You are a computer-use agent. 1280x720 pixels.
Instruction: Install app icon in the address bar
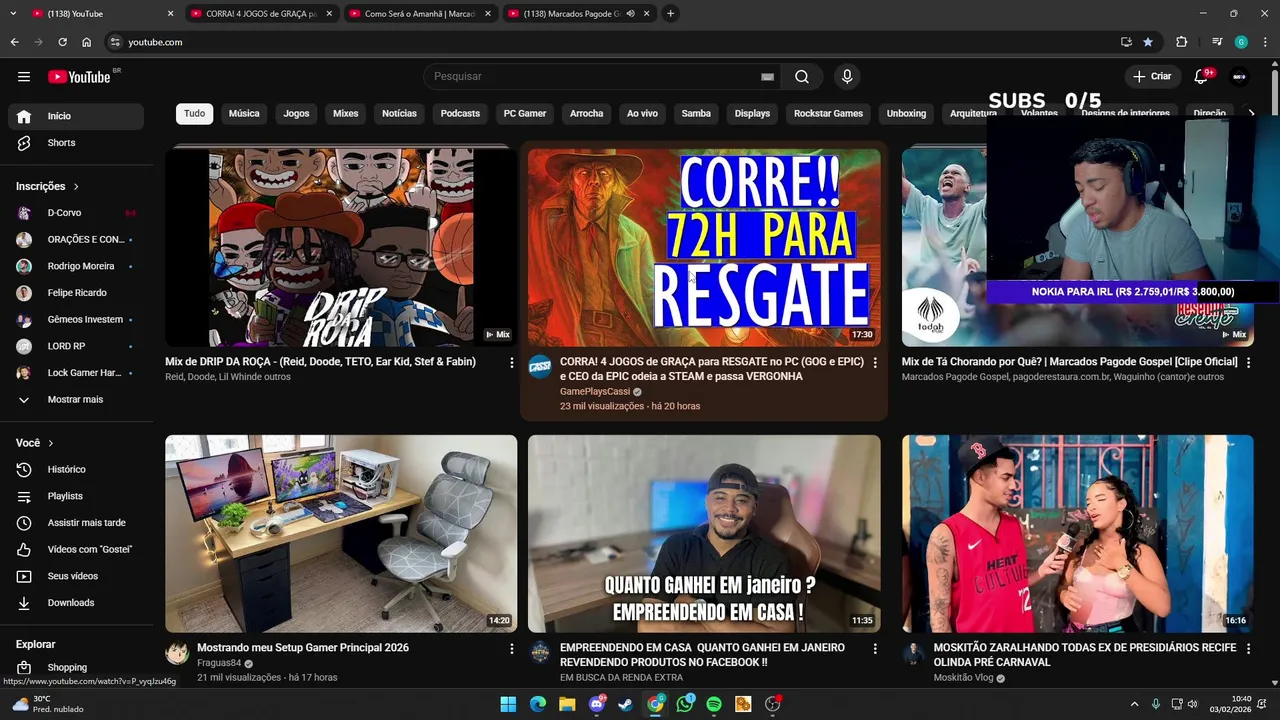(x=1126, y=42)
